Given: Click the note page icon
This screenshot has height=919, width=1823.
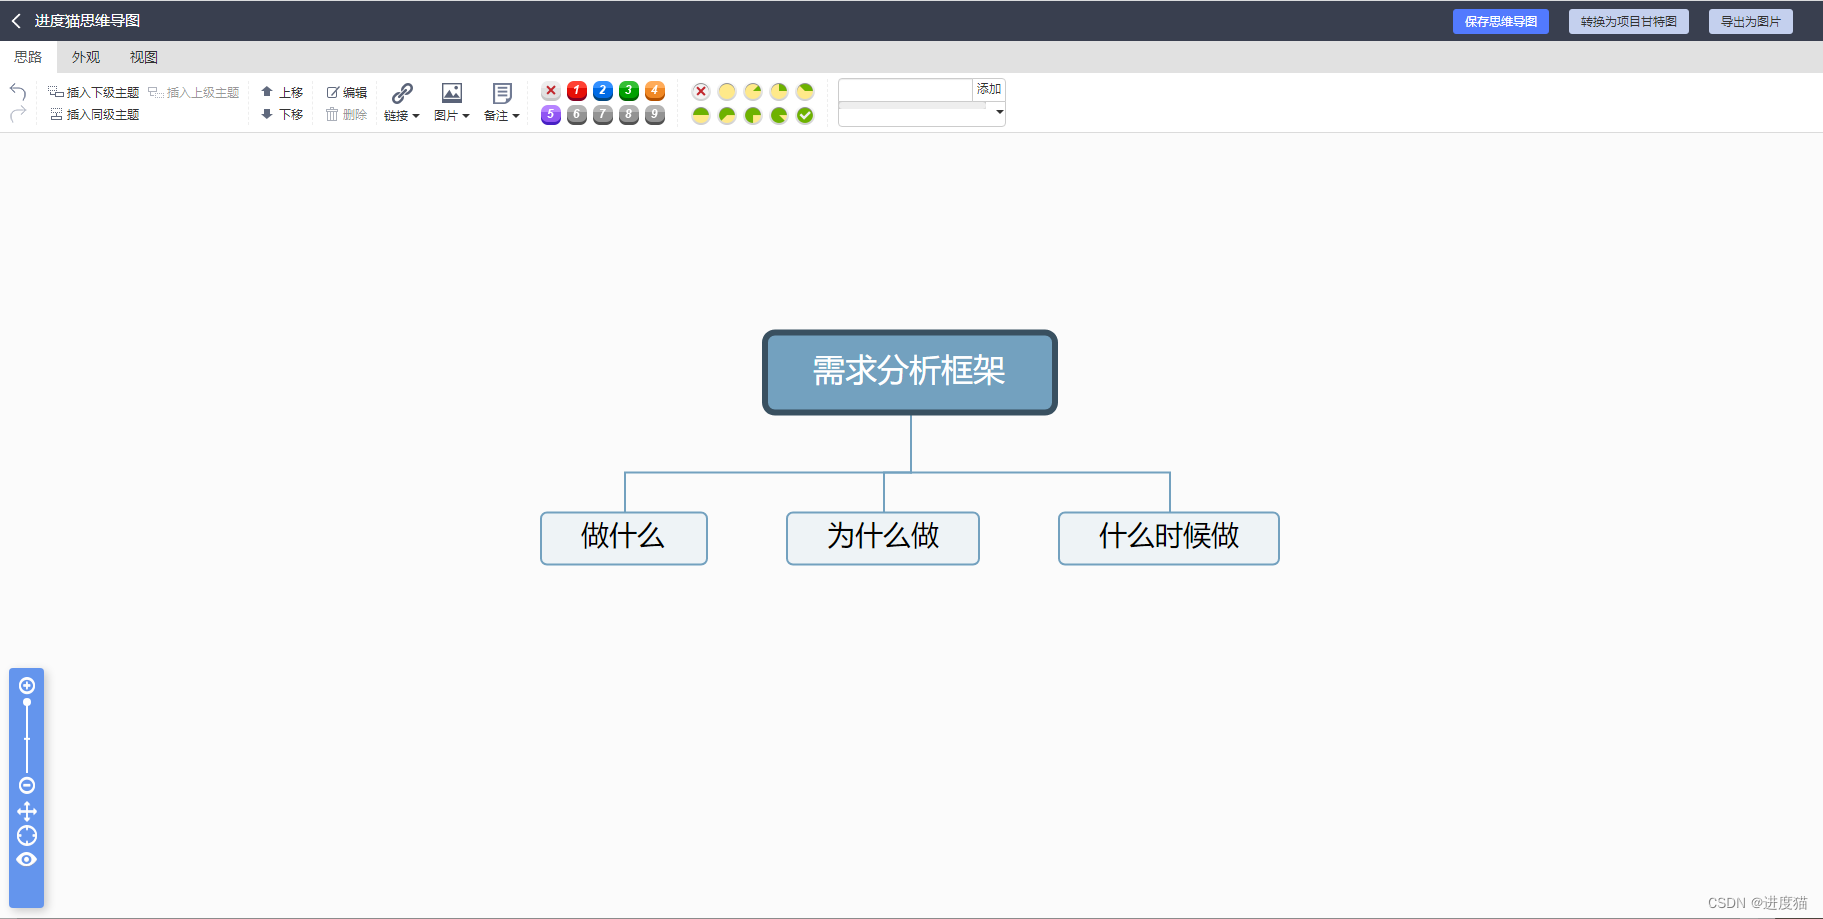Looking at the screenshot, I should 502,93.
